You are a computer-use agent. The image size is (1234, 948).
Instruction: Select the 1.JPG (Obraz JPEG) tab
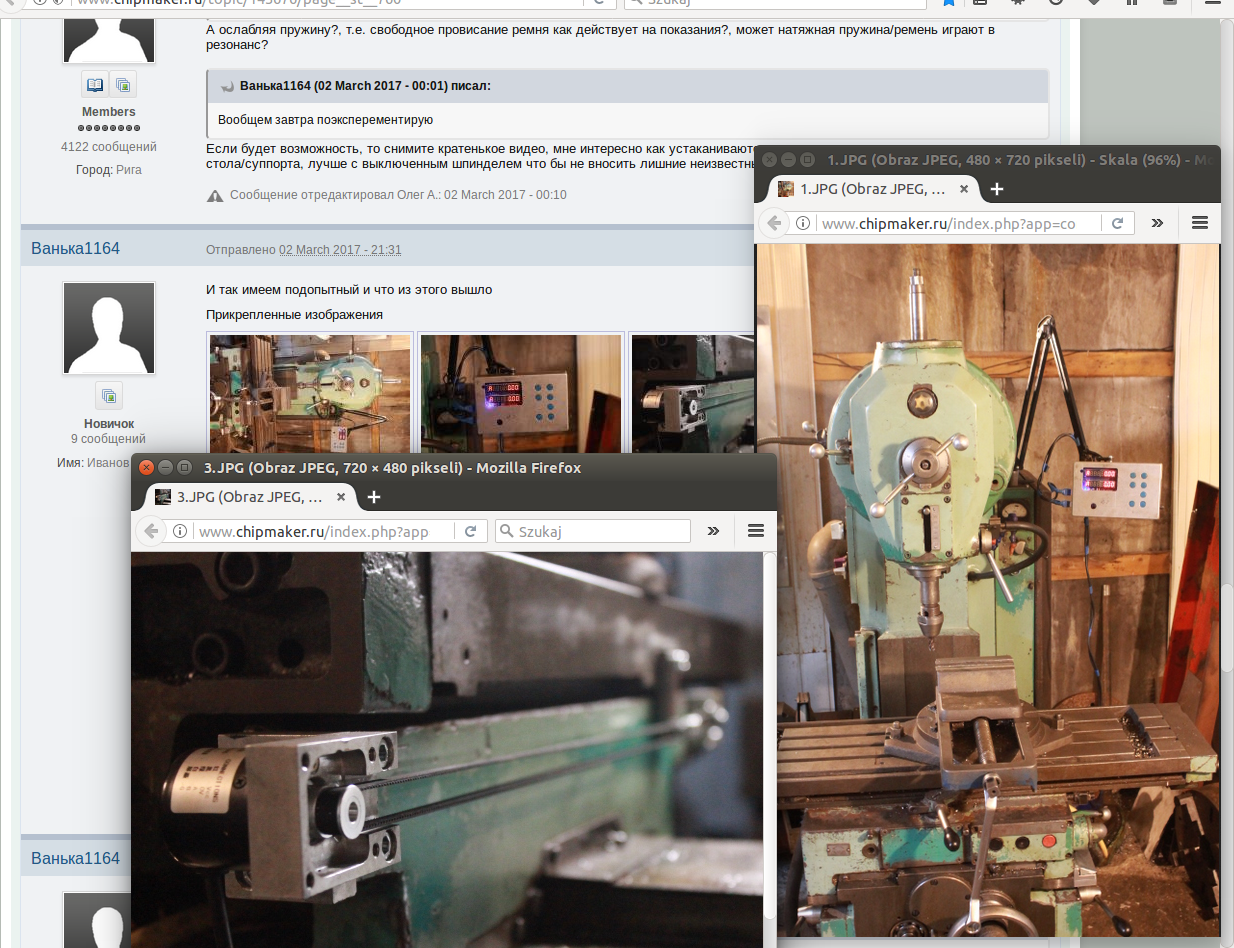point(874,189)
